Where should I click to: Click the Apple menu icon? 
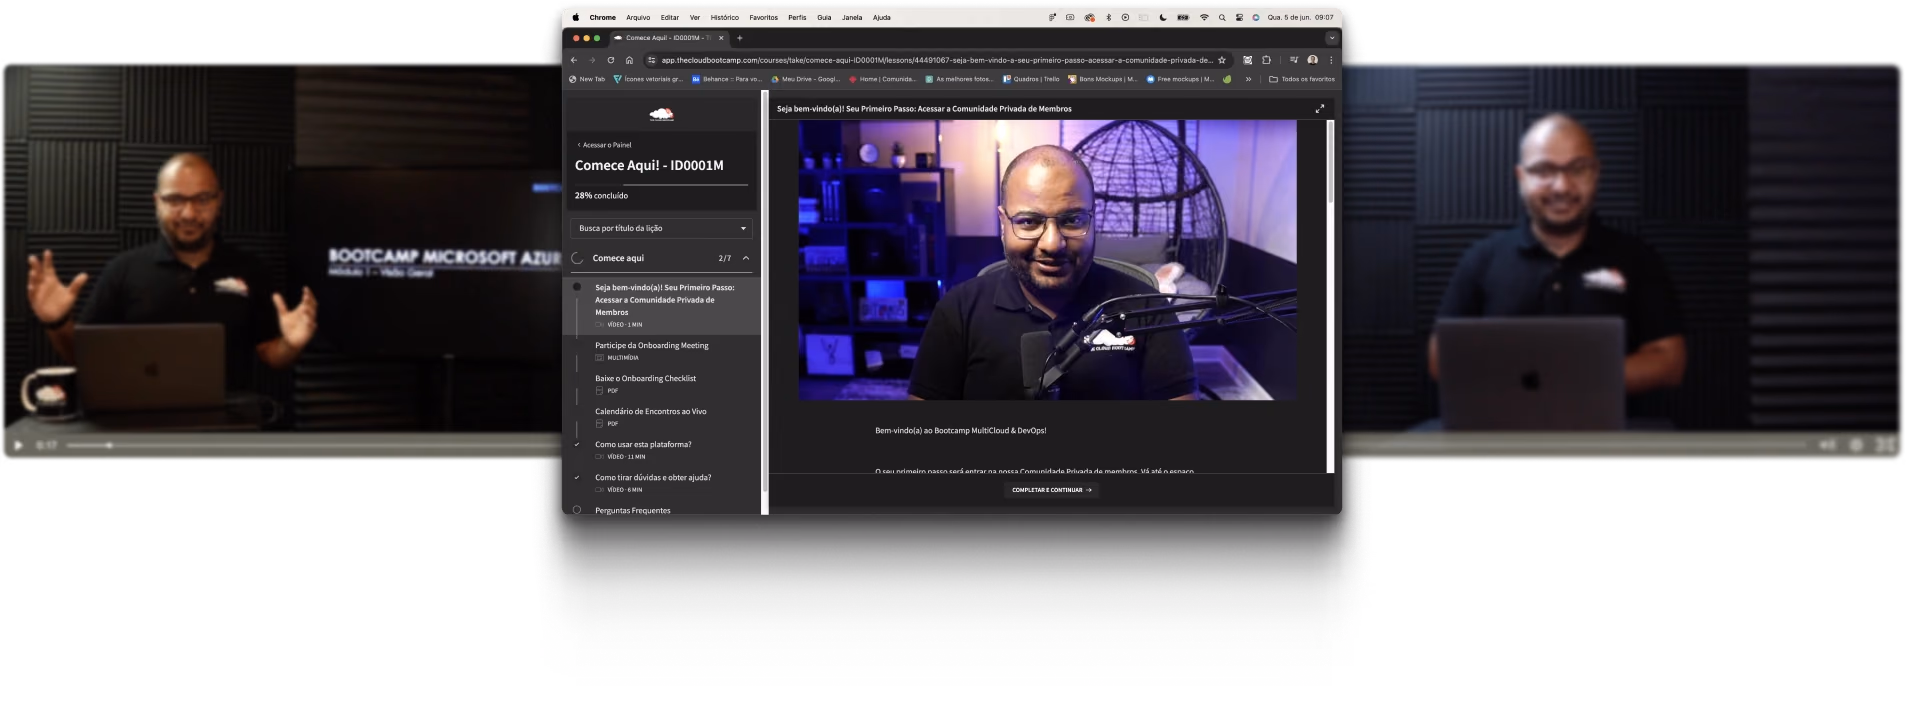click(576, 17)
